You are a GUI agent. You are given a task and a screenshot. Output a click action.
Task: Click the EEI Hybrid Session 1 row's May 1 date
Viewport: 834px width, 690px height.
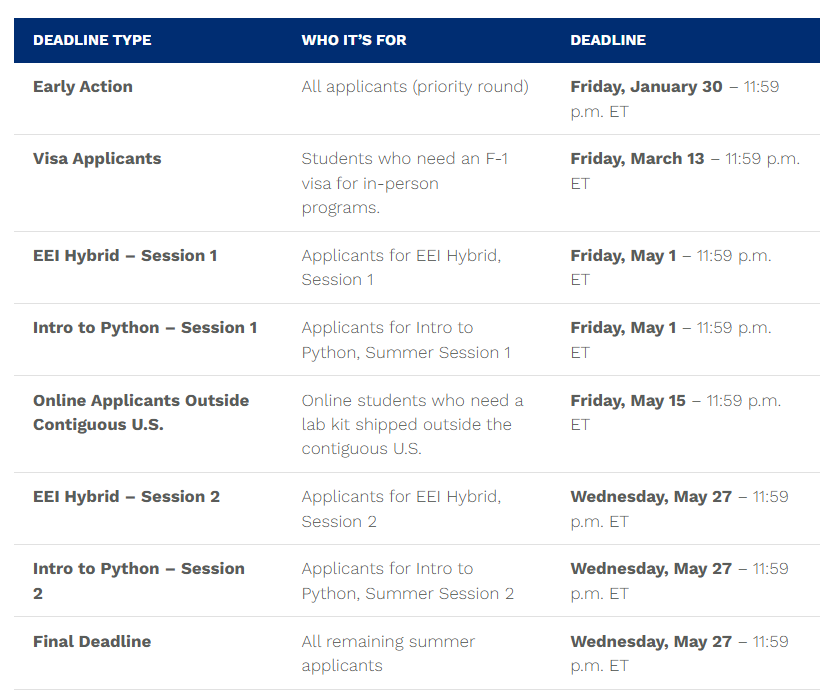pos(623,256)
